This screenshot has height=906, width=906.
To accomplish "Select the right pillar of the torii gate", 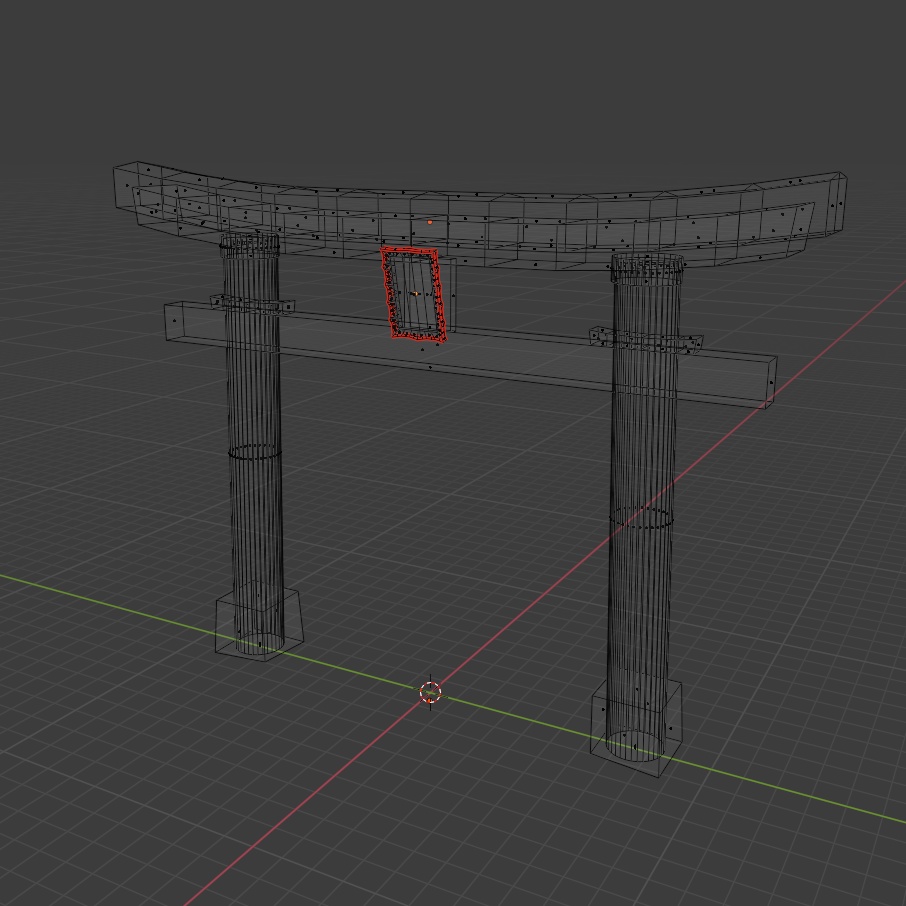I will pos(643,507).
